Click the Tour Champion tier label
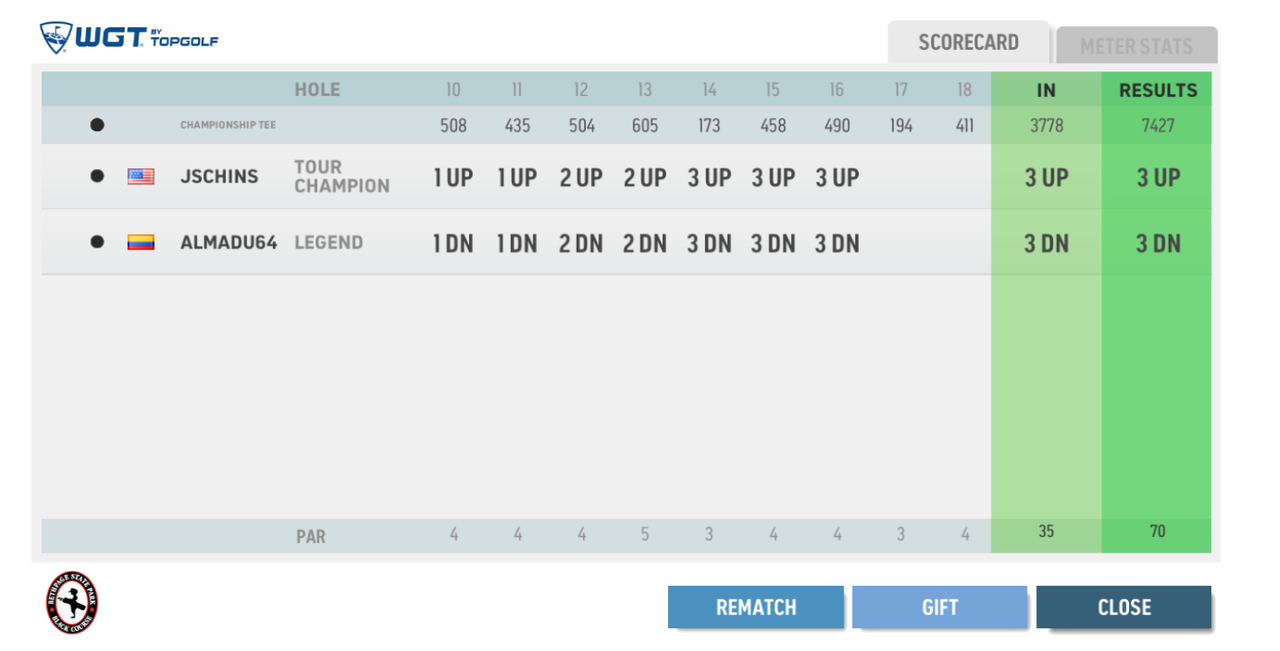 coord(342,176)
